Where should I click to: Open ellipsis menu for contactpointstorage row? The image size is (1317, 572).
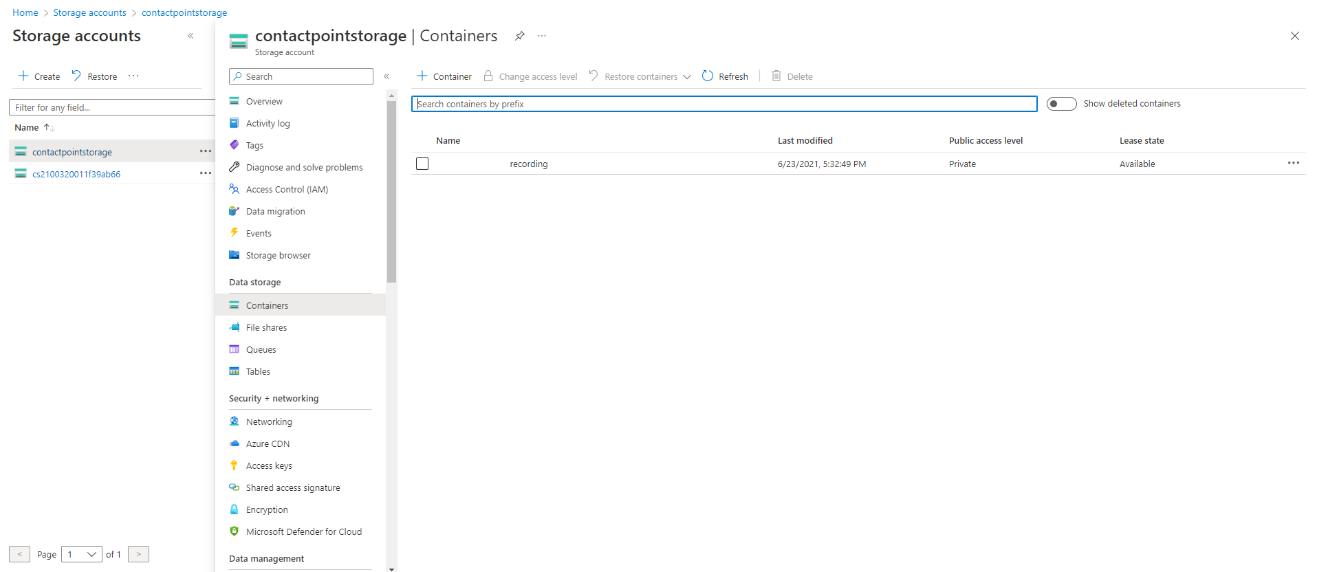pyautogui.click(x=205, y=151)
